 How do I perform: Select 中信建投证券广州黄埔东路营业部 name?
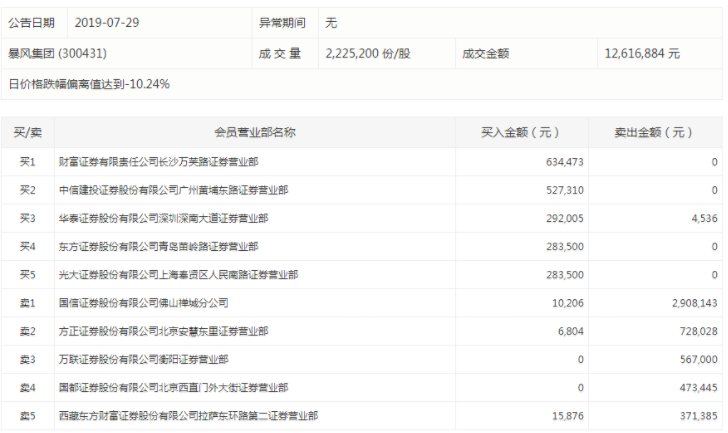point(173,190)
